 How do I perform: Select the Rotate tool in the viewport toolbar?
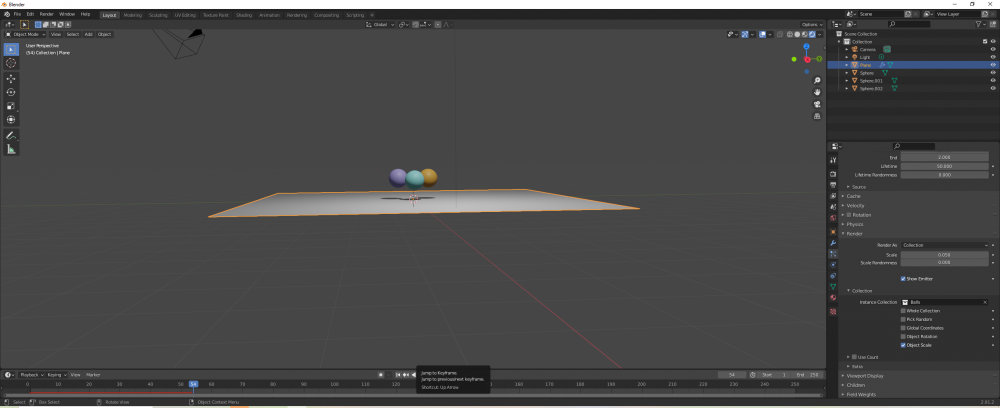[x=11, y=91]
